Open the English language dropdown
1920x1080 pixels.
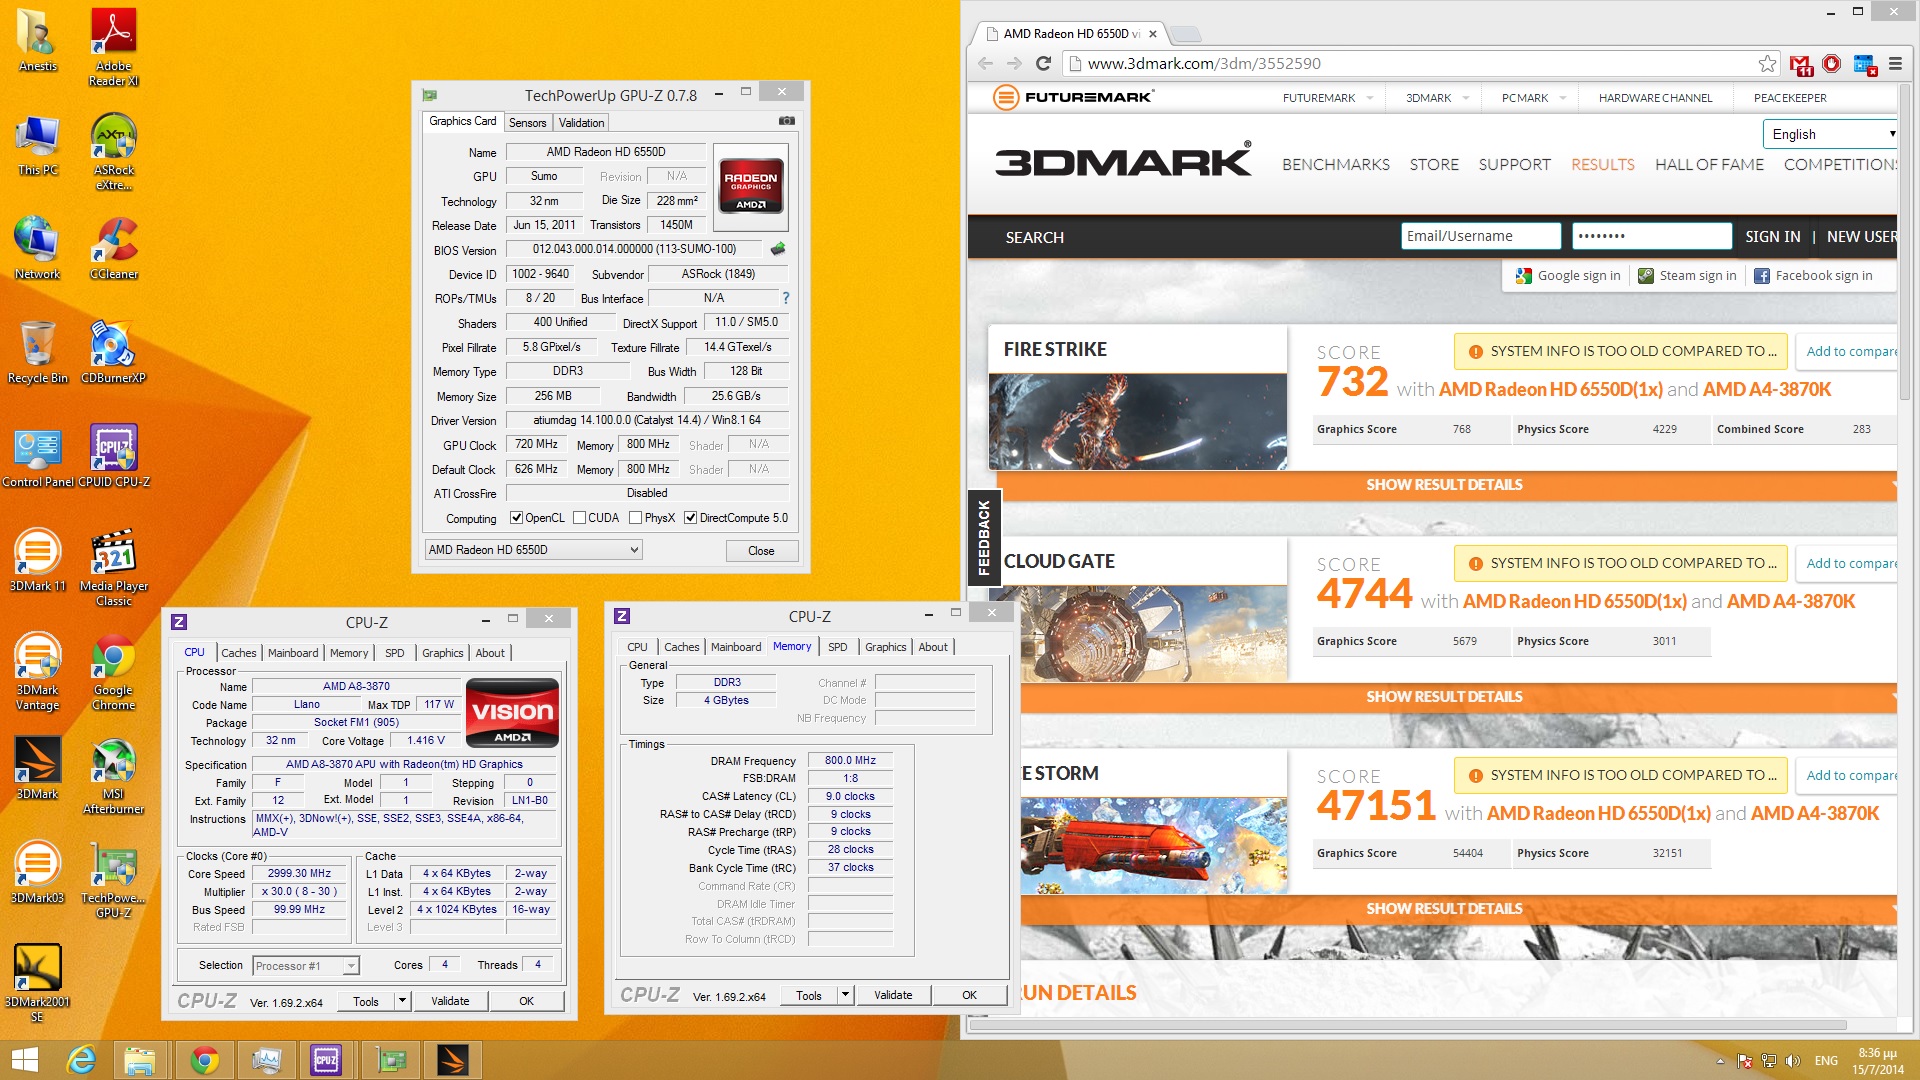pyautogui.click(x=1829, y=134)
